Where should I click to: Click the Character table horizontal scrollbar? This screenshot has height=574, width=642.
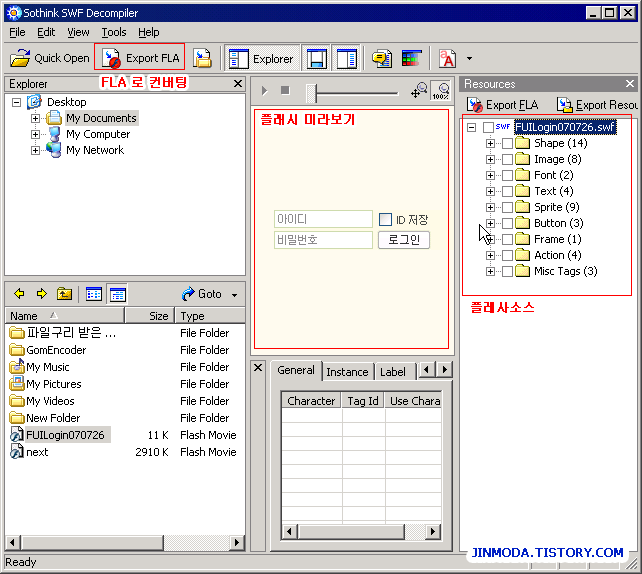[361, 532]
